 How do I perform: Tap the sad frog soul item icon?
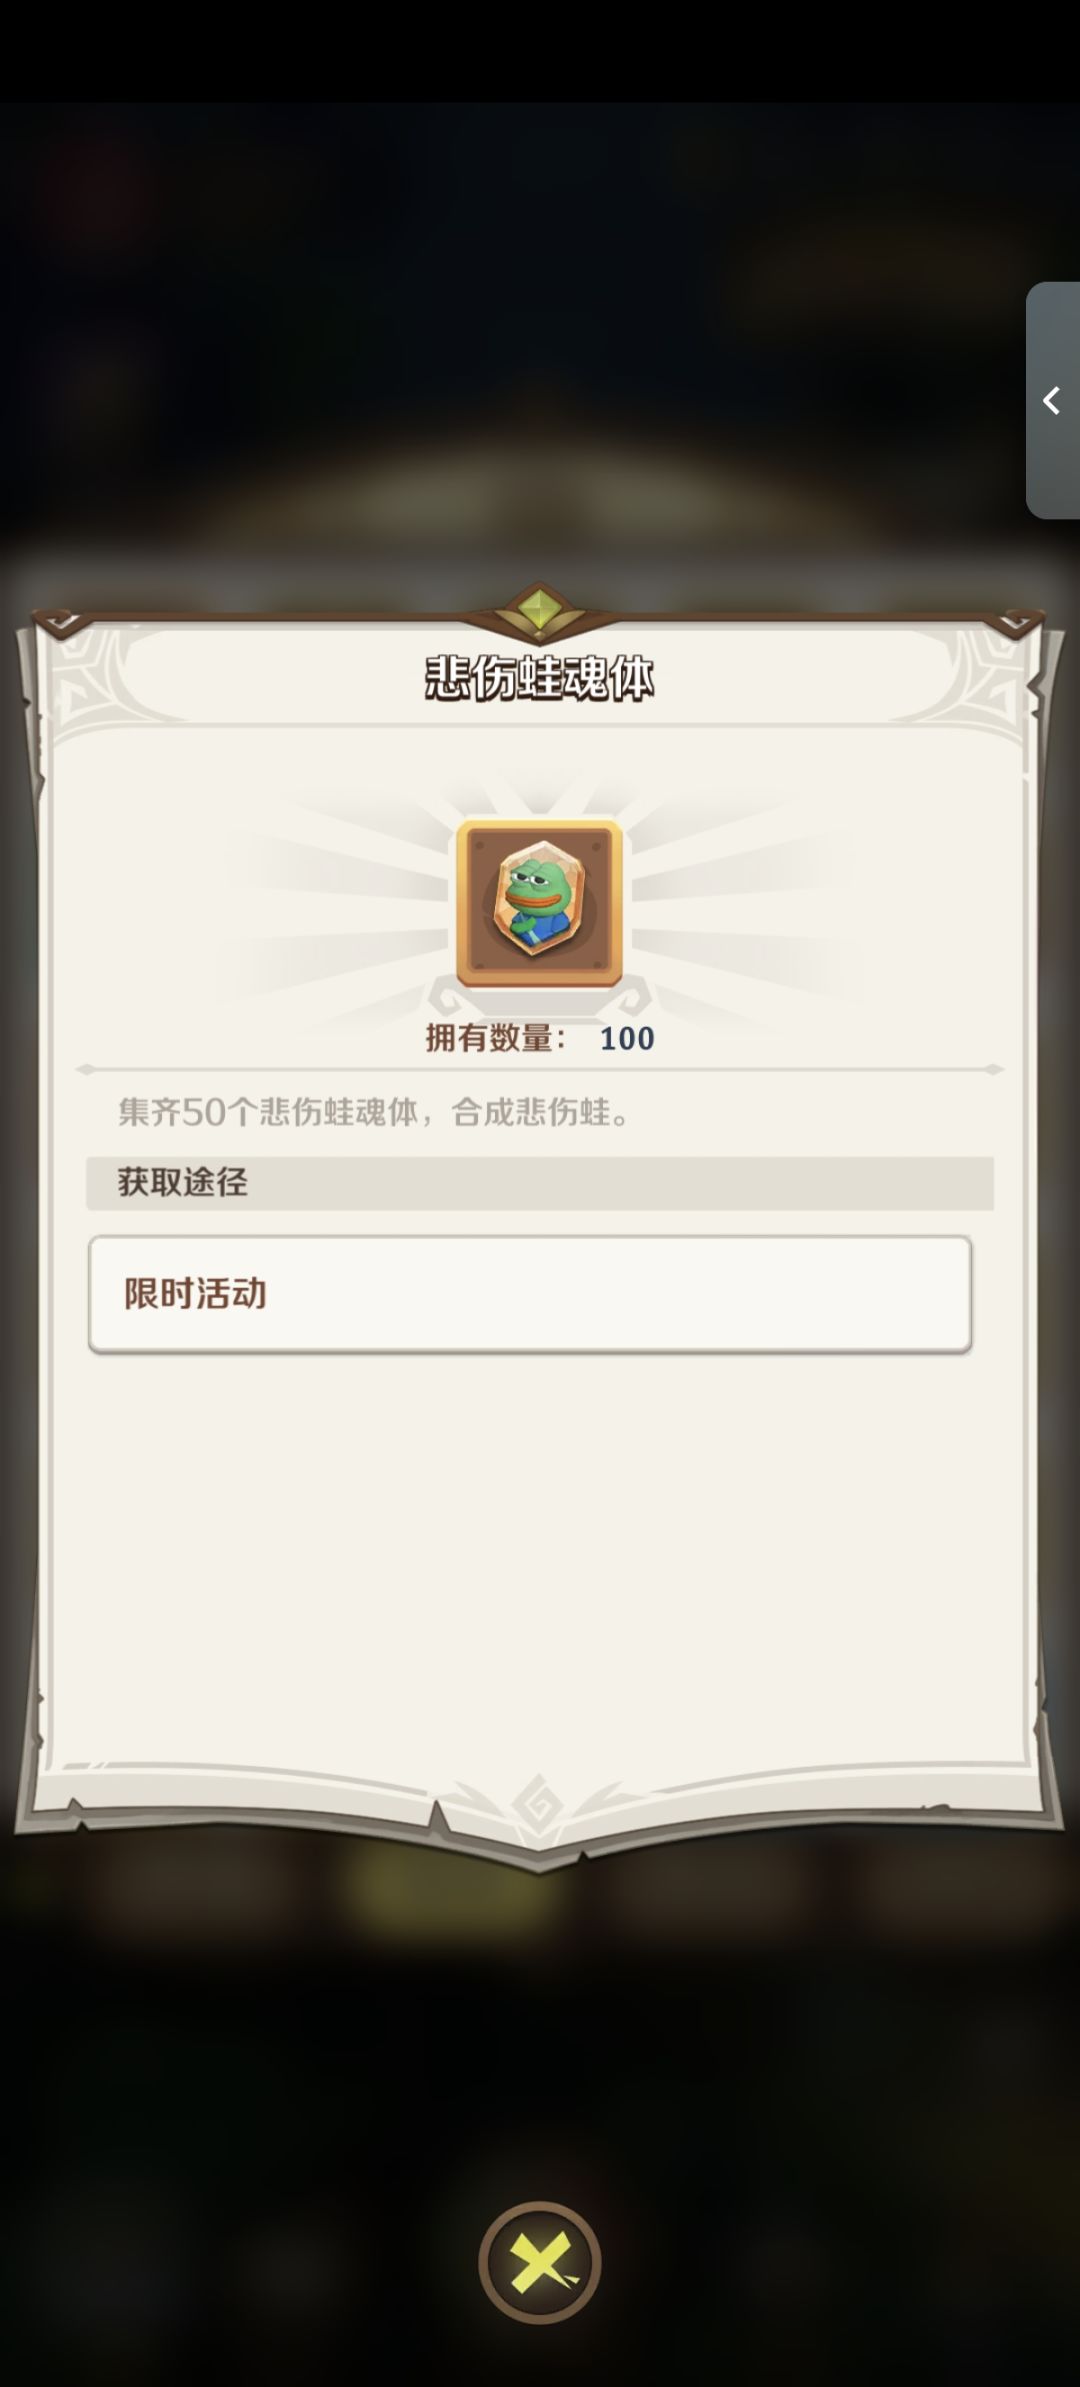pos(539,903)
